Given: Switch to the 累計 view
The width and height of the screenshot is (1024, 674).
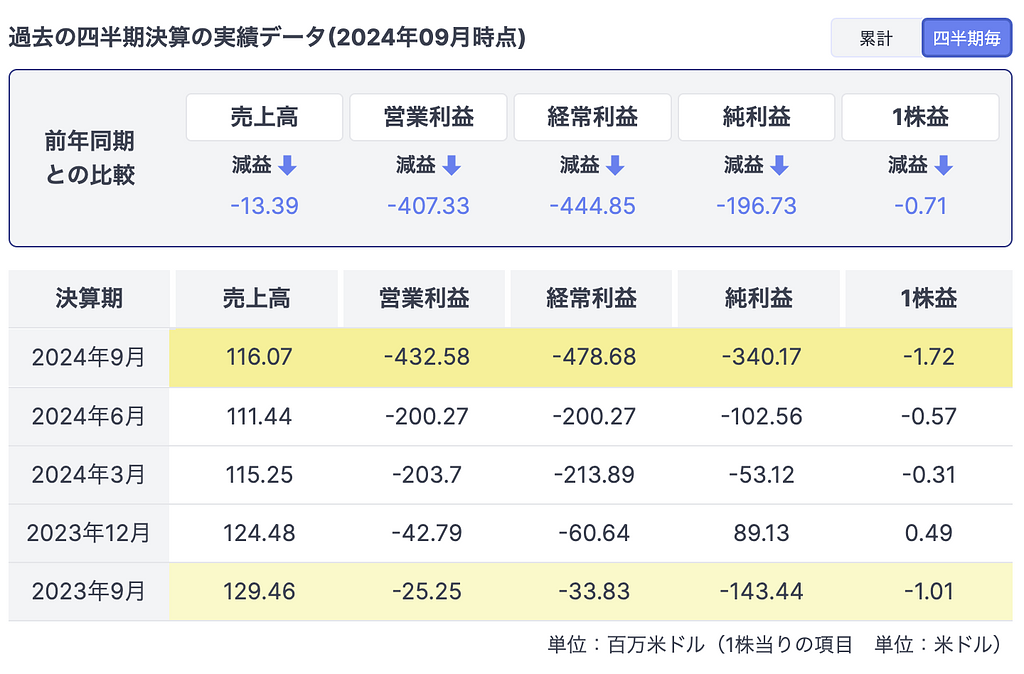Looking at the screenshot, I should [x=876, y=39].
